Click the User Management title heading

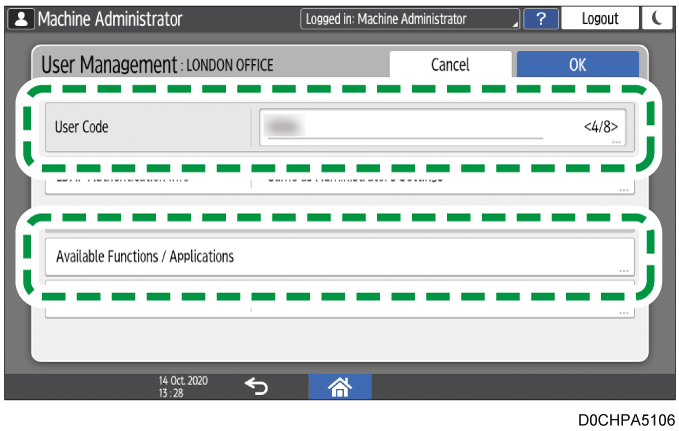pyautogui.click(x=108, y=65)
